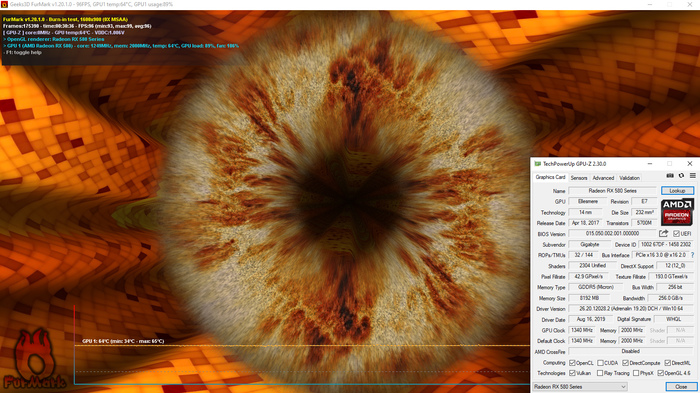The height and width of the screenshot is (393, 700).
Task: Click the GPU-Z title bar app icon
Action: point(538,164)
